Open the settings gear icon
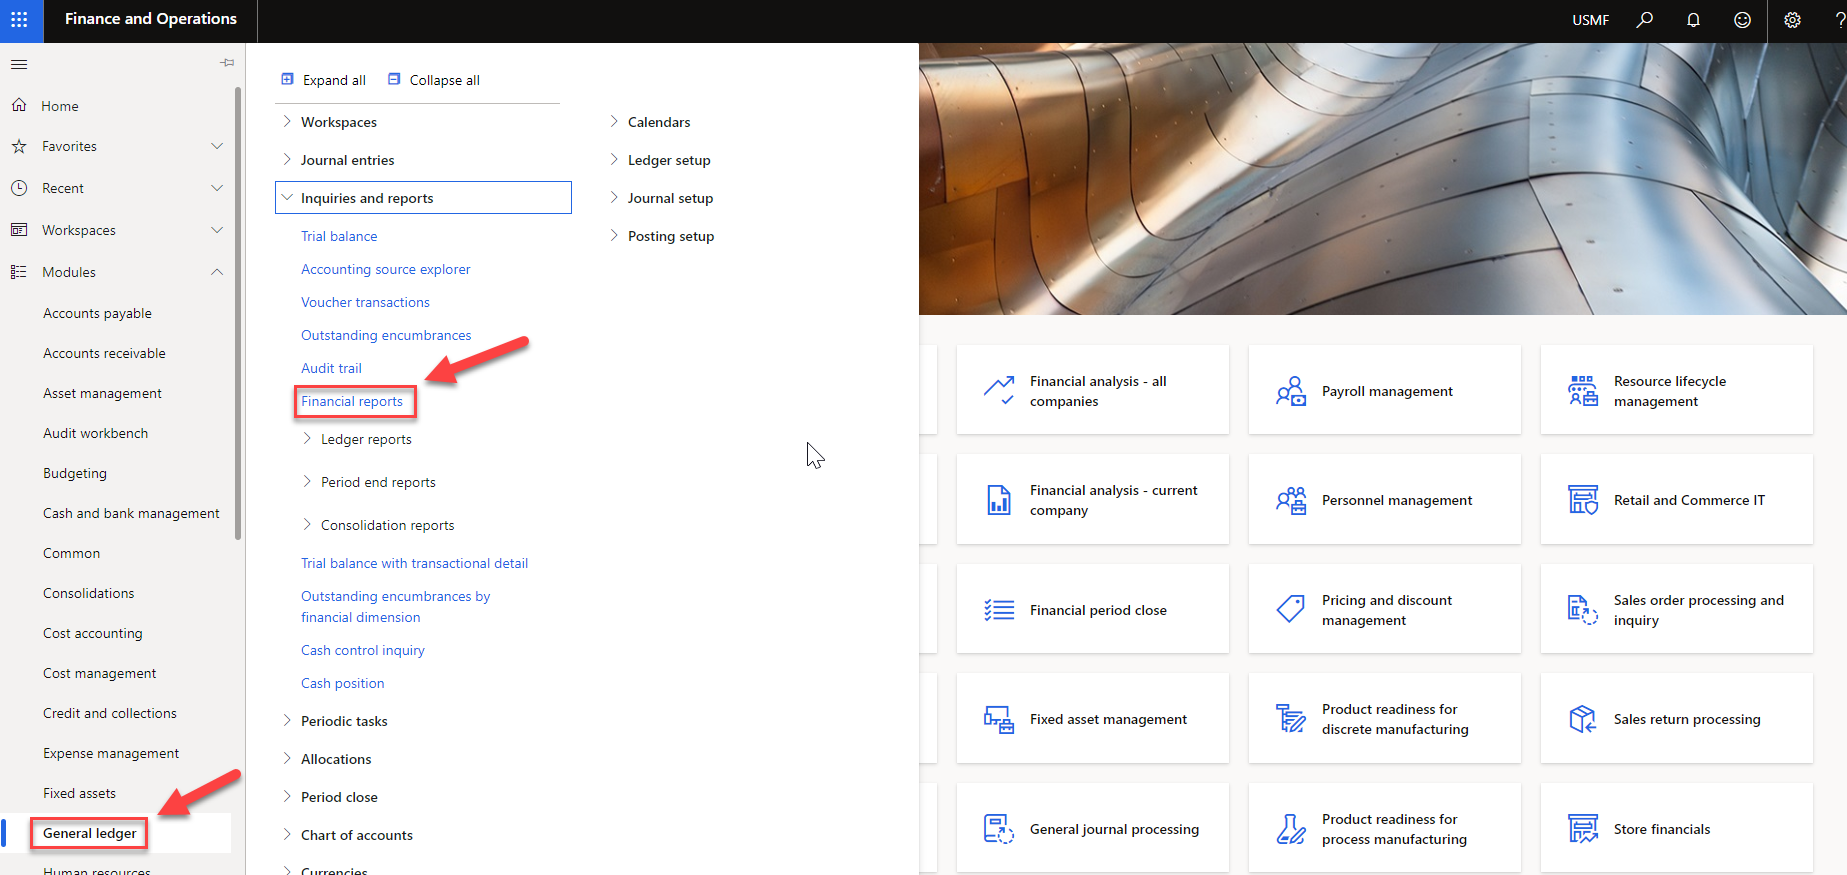 pyautogui.click(x=1792, y=20)
